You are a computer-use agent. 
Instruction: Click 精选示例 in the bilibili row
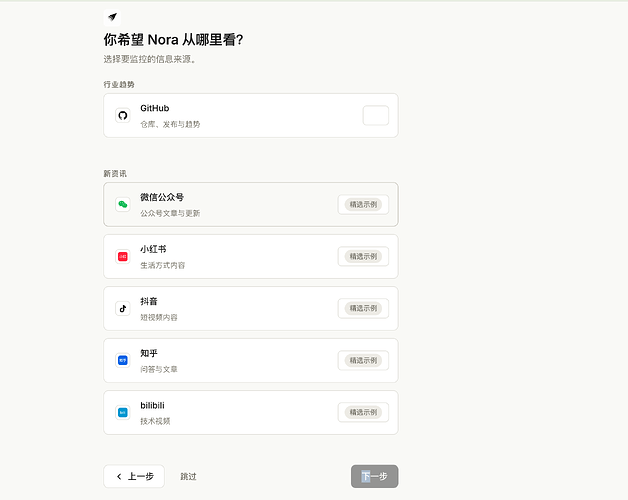pos(363,412)
